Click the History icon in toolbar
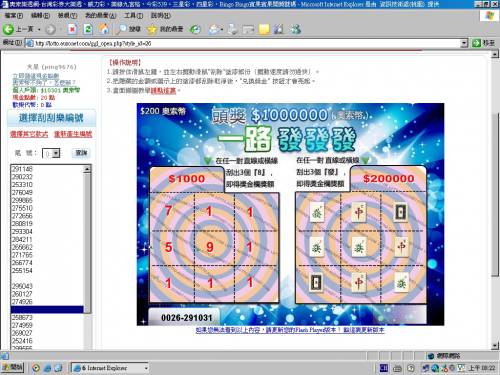Viewport: 500px width, 375px height. pyautogui.click(x=195, y=29)
